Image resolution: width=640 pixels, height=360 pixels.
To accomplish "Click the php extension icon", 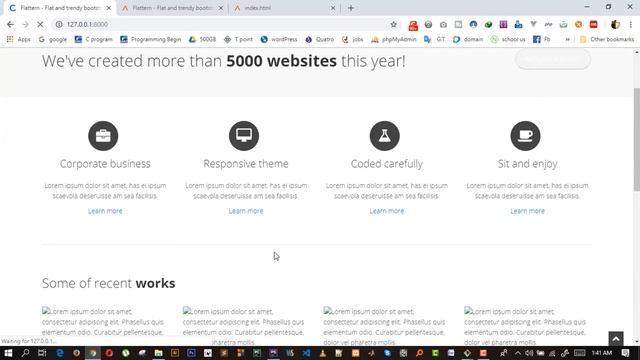I will pyautogui.click(x=548, y=24).
